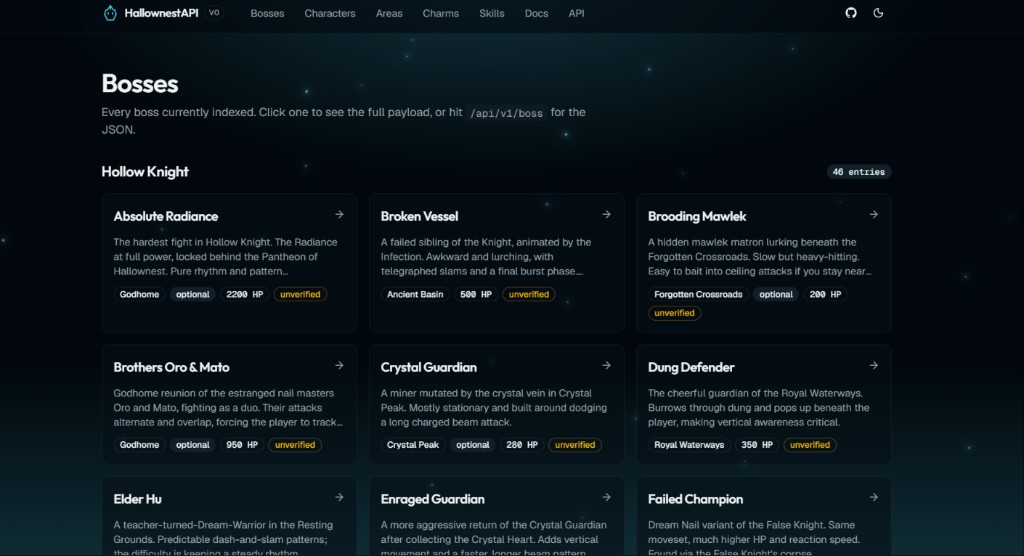
Task: Click unverified tag on Absolute Radiance
Action: [x=300, y=295]
